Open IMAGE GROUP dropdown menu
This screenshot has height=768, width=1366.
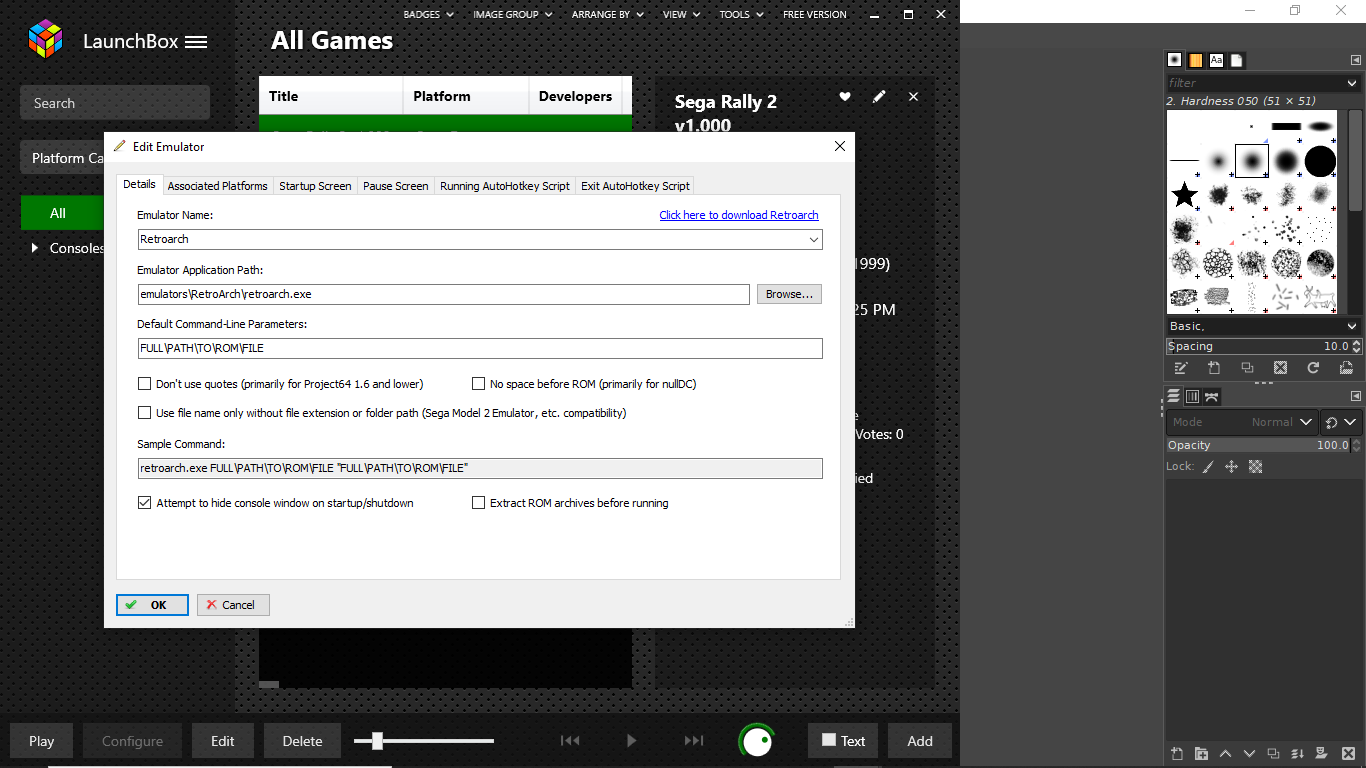[513, 15]
